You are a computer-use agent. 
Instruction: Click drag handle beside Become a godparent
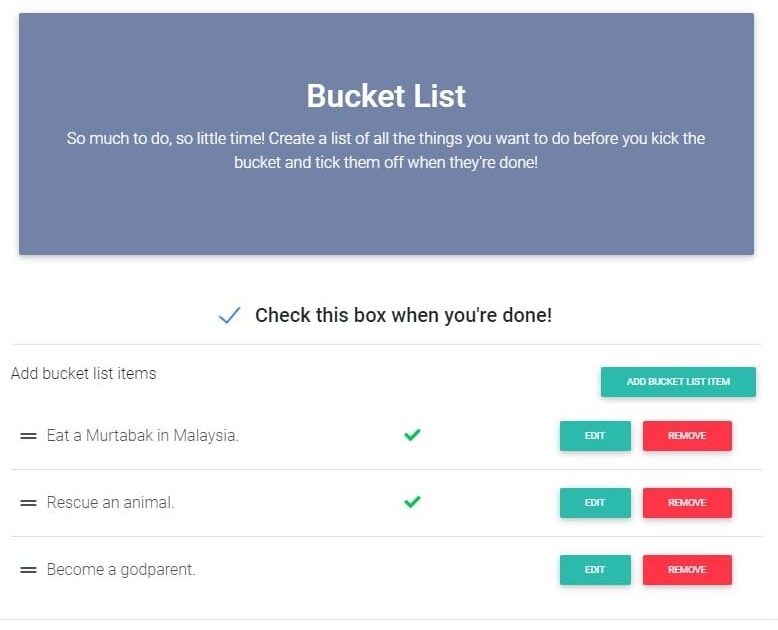point(28,570)
